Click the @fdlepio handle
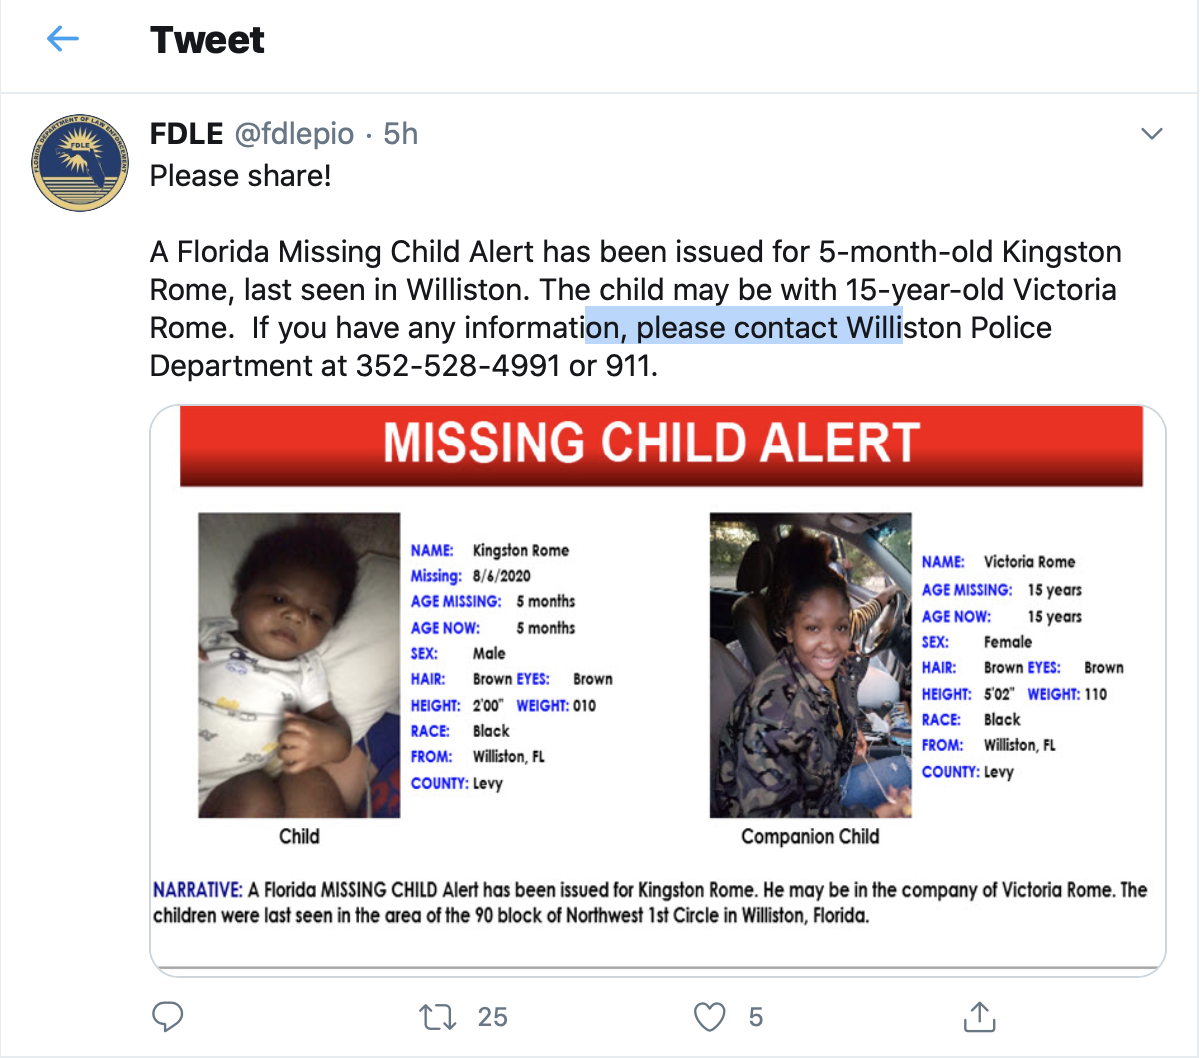The image size is (1202, 1058). [294, 134]
